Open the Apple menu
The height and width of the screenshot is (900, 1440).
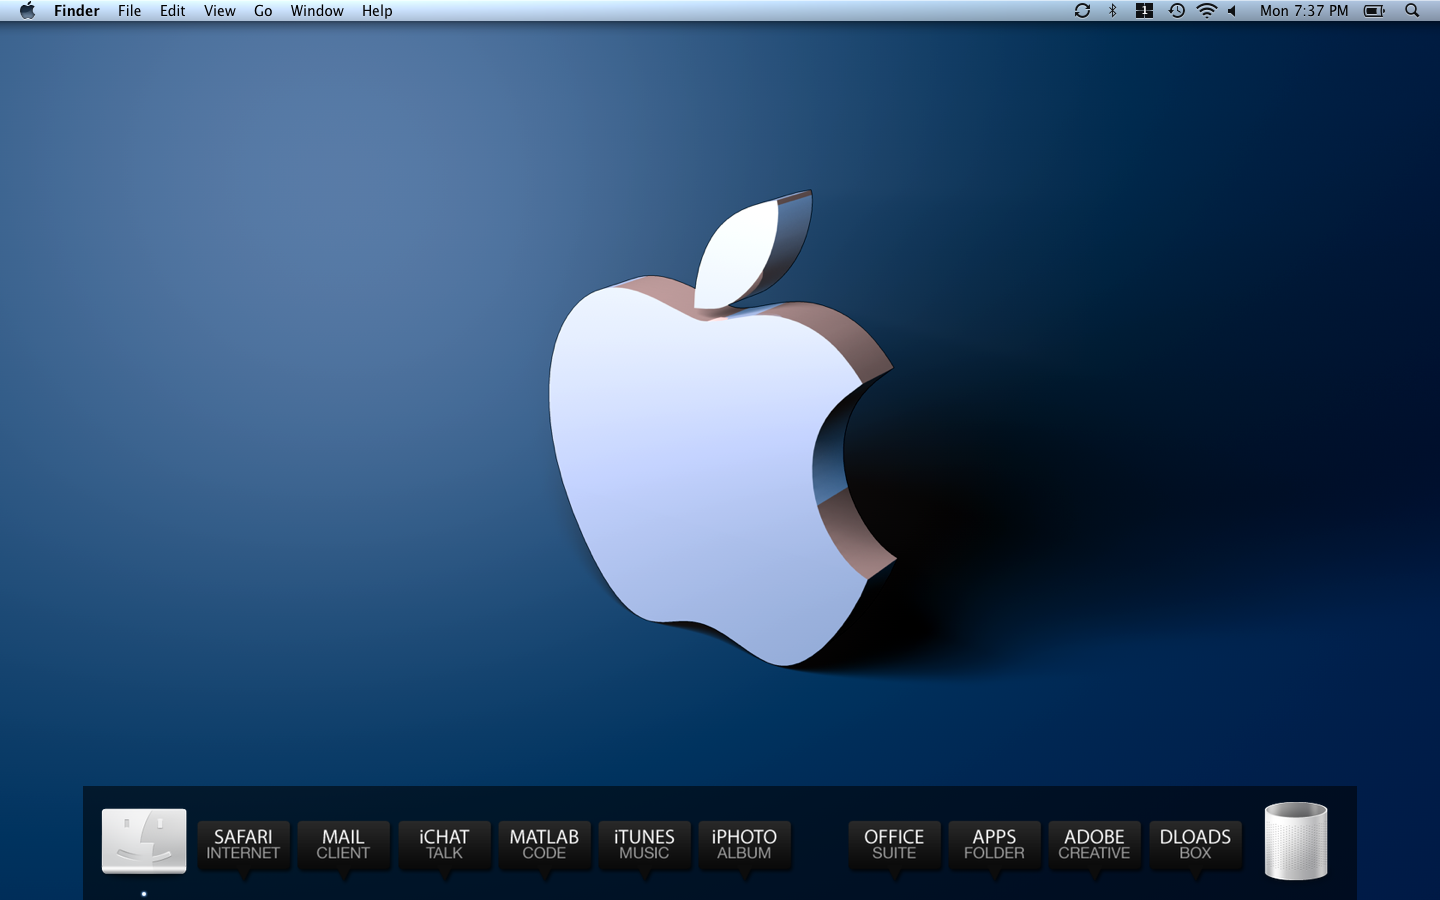point(27,11)
